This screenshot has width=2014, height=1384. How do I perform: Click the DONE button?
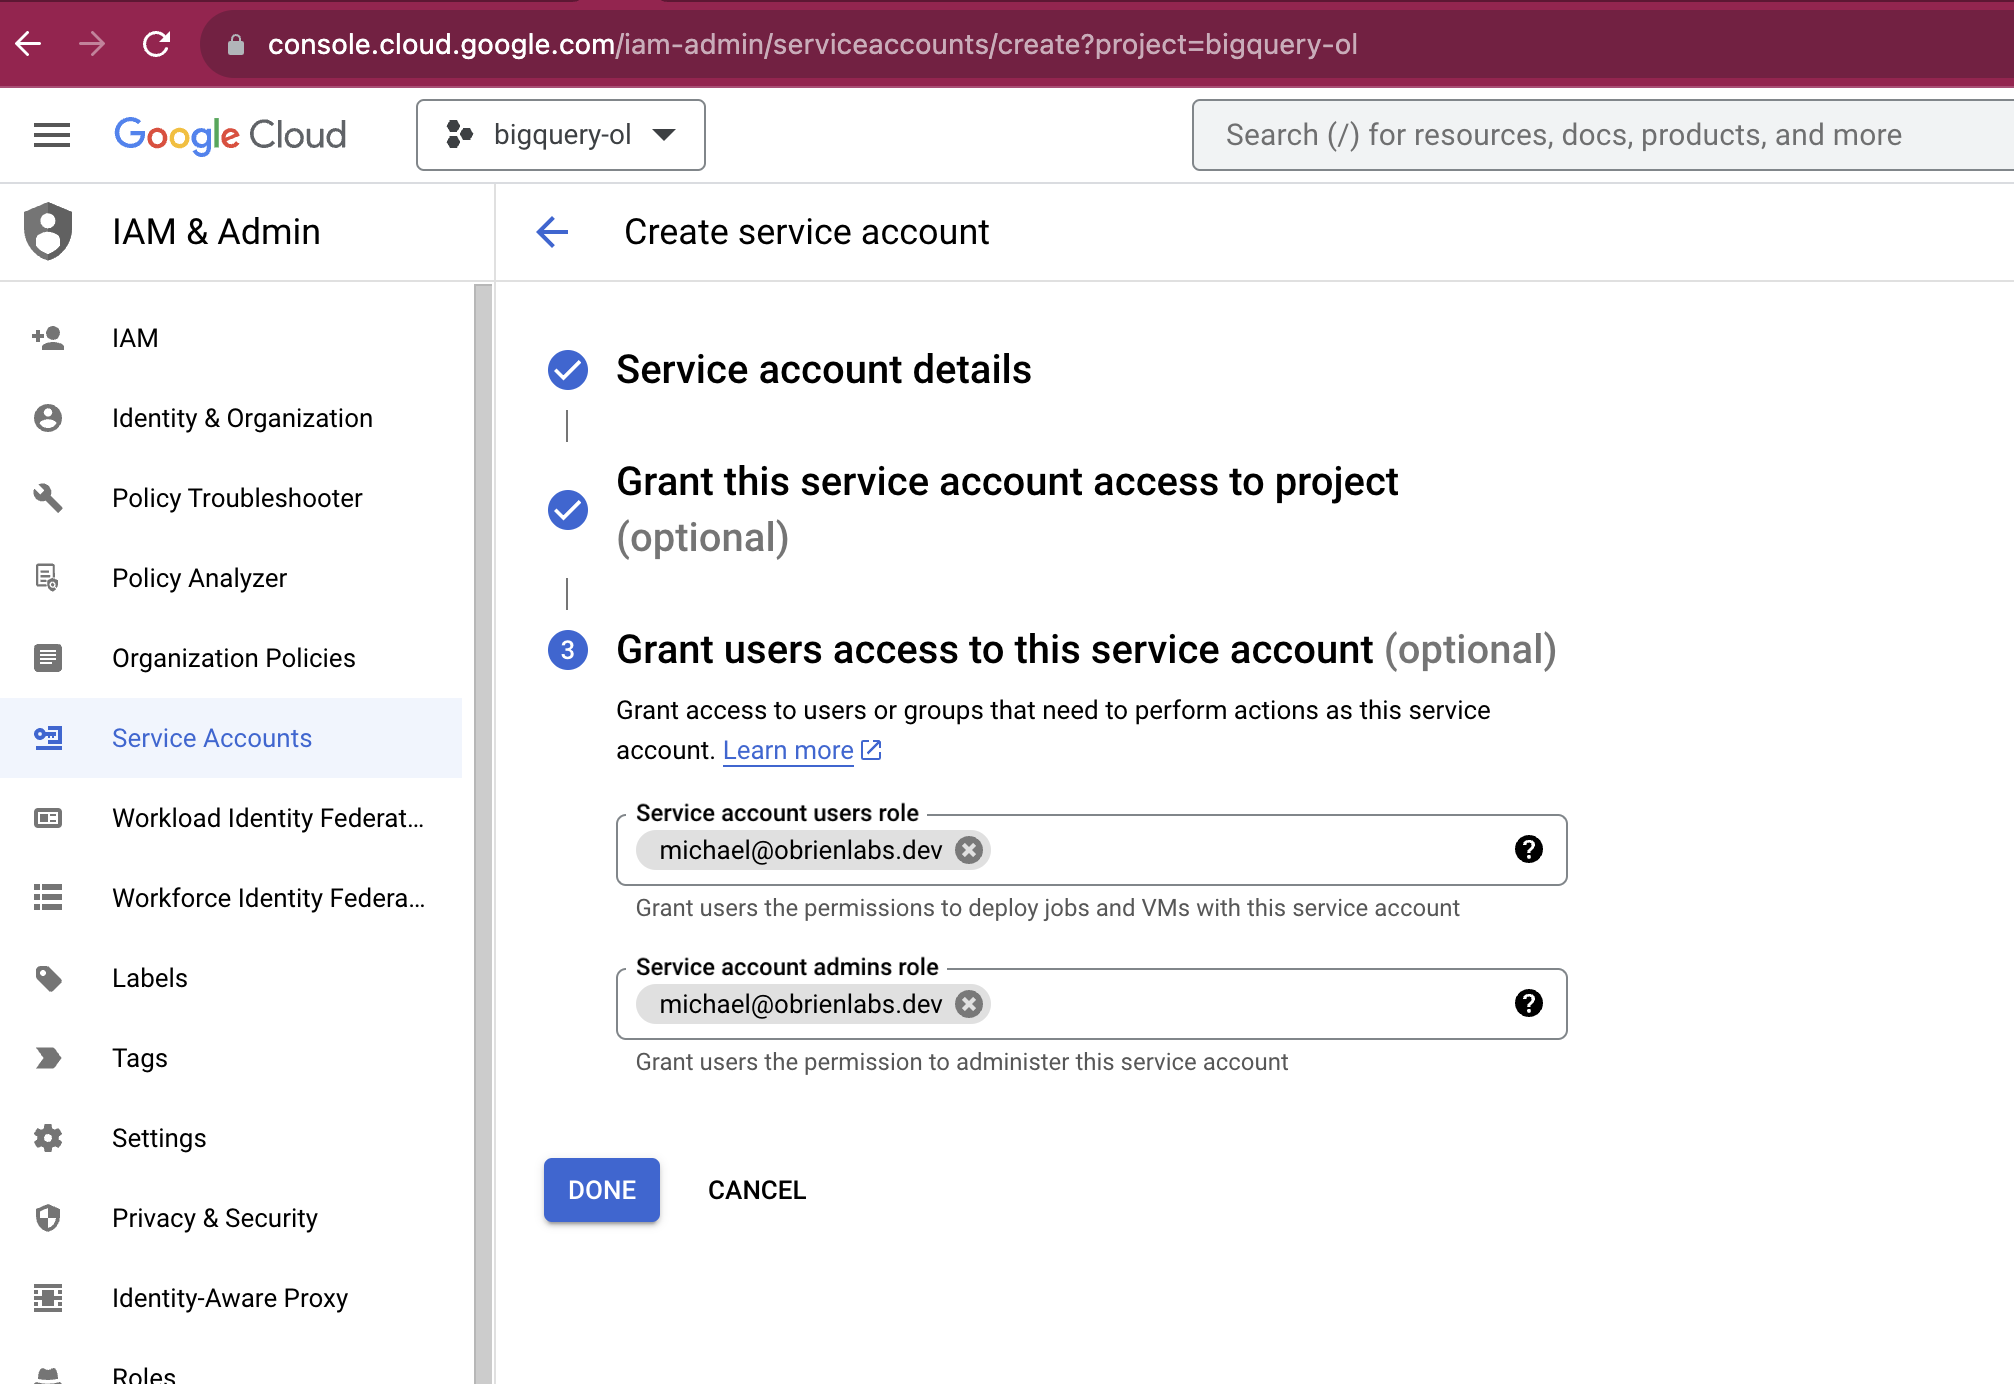600,1190
